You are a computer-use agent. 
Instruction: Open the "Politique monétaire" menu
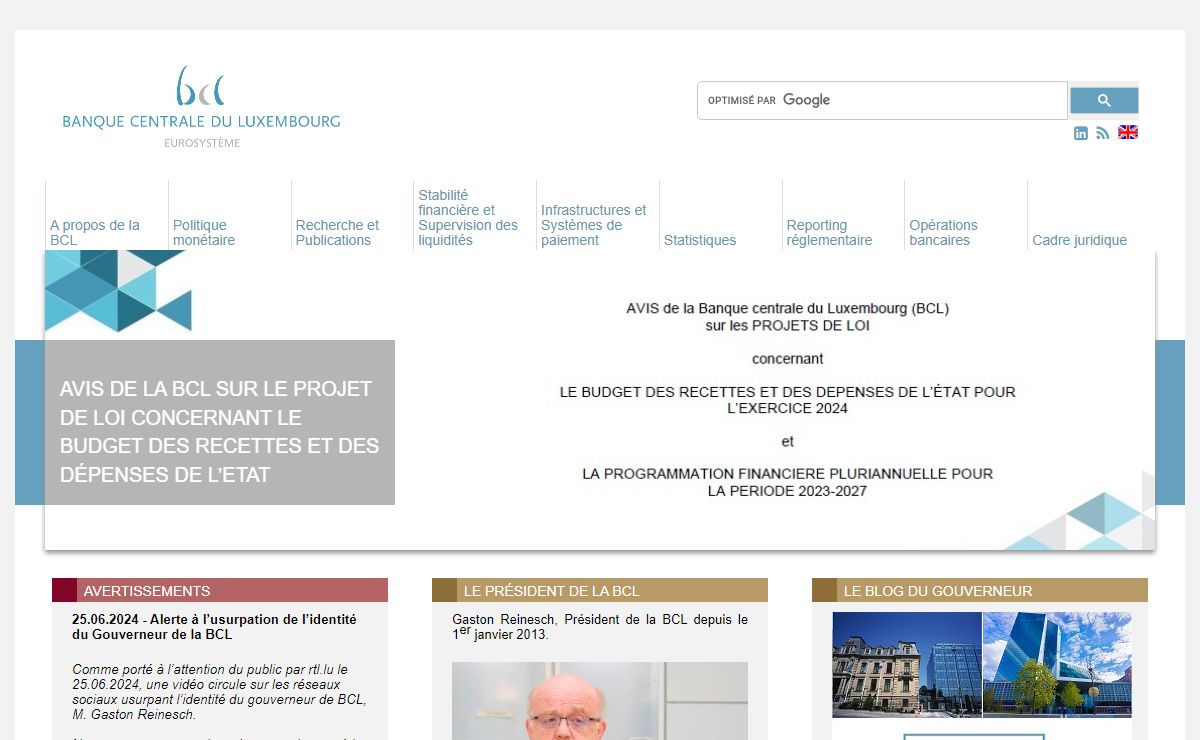(230, 233)
